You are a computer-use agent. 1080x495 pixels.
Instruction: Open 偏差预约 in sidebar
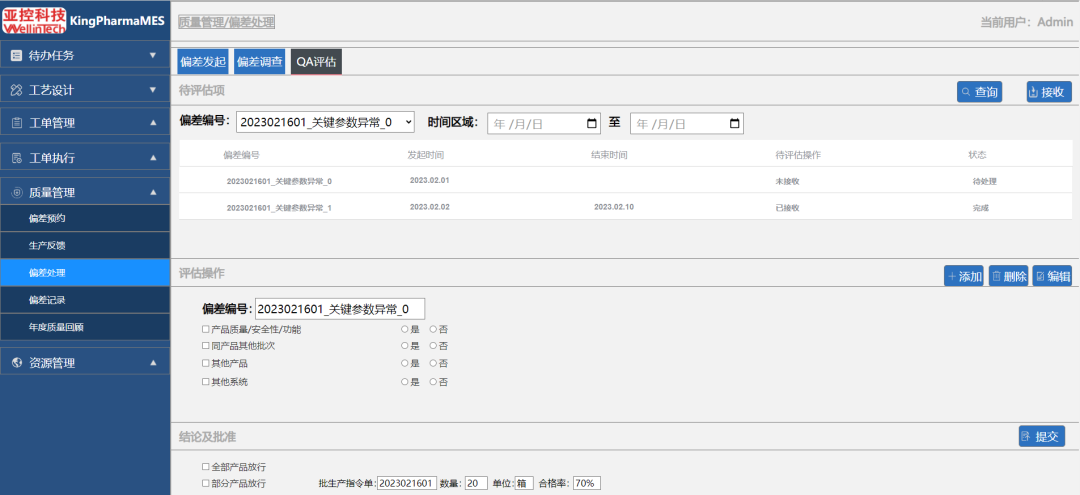tap(85, 218)
